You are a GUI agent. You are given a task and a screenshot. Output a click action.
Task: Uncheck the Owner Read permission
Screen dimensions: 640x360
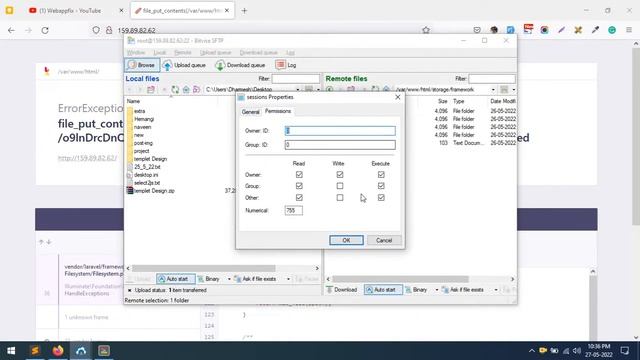[299, 175]
